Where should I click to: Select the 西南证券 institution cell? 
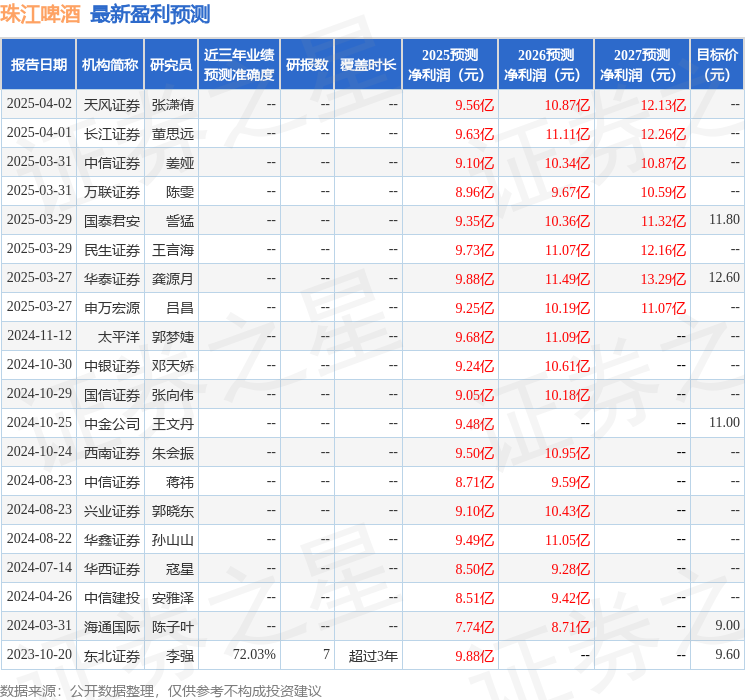pos(112,453)
